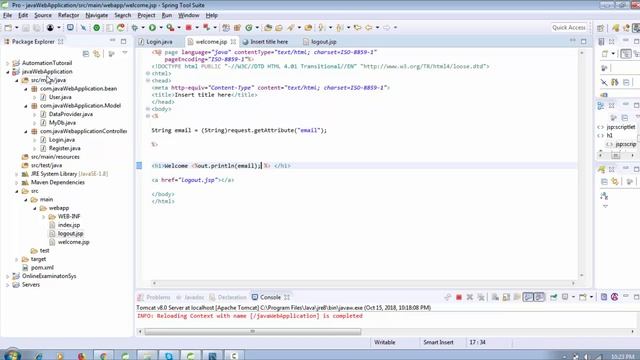Minimize the Package Explorer view

tap(113, 41)
